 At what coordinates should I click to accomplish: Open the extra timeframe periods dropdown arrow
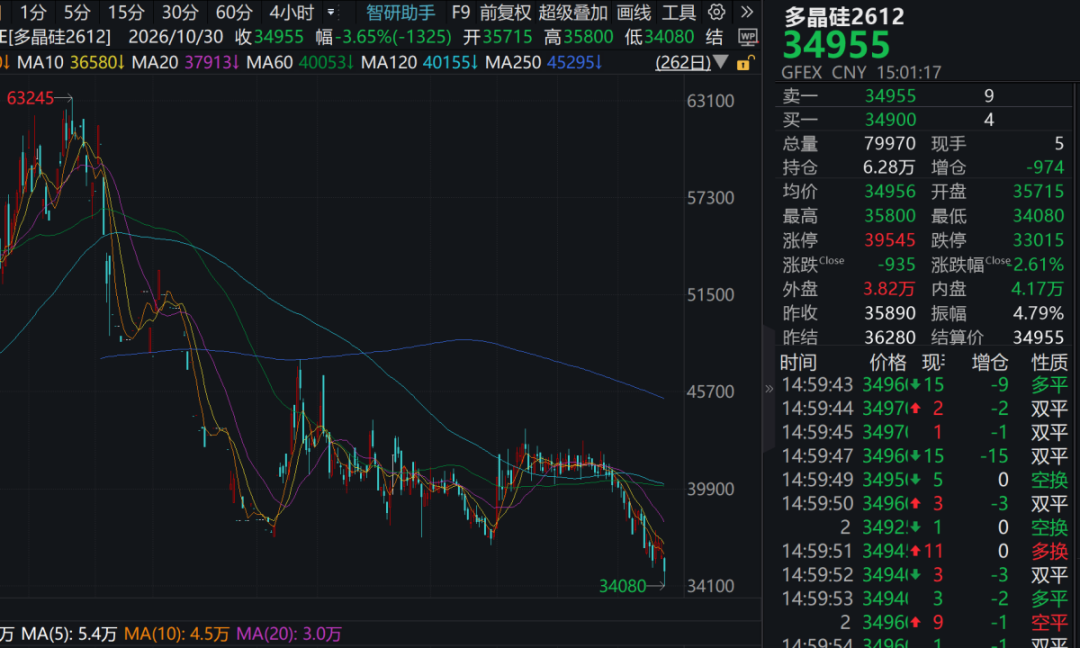pyautogui.click(x=331, y=12)
